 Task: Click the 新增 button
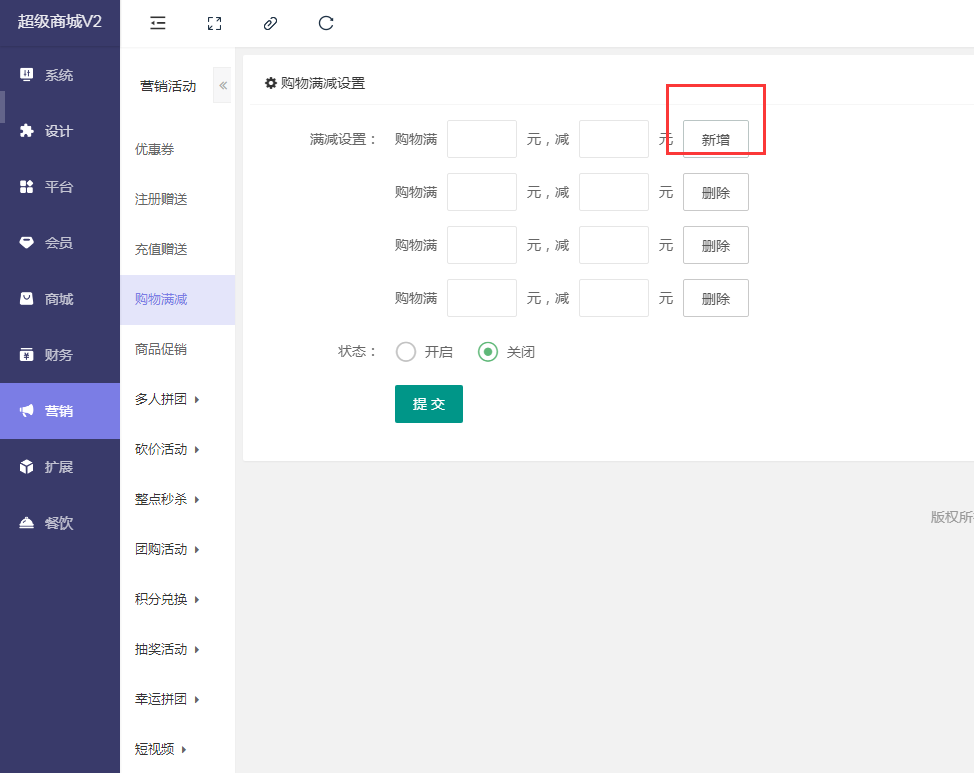click(x=716, y=139)
